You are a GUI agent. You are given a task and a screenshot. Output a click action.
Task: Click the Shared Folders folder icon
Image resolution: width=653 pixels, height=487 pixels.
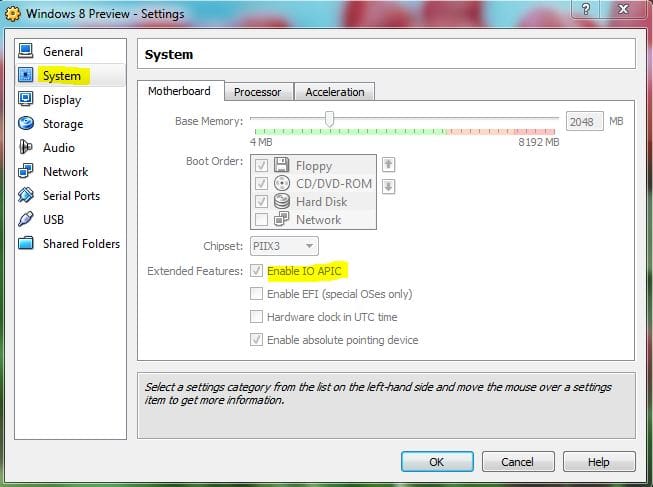[26, 243]
